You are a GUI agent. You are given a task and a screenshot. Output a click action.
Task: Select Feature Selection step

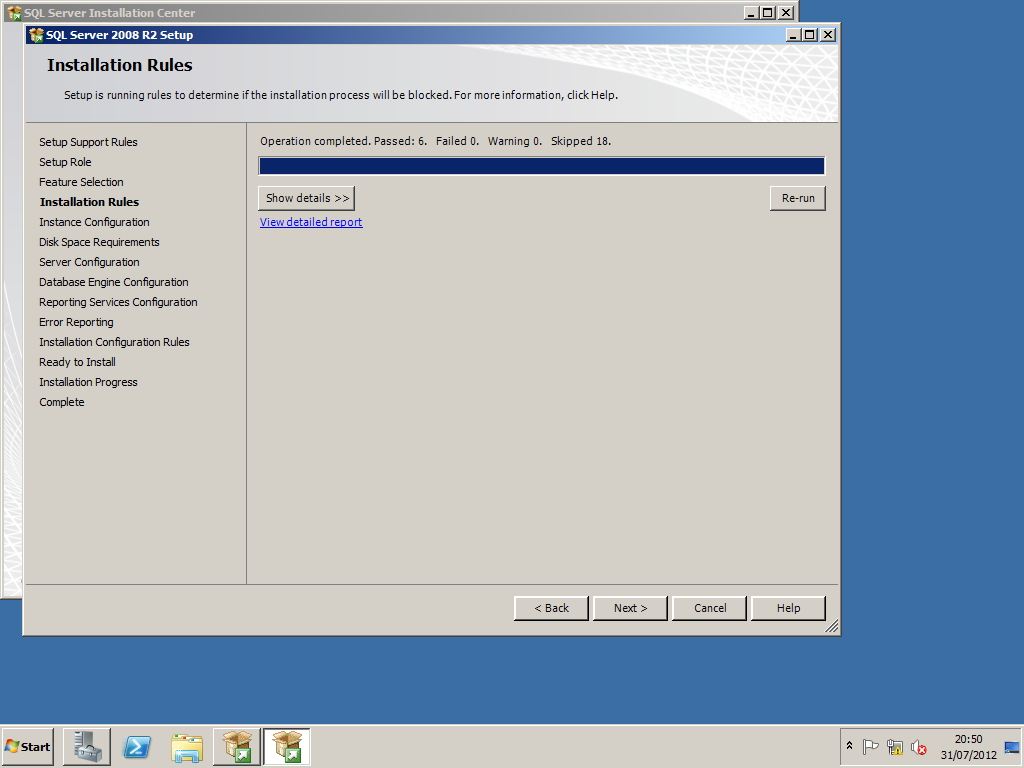click(x=81, y=182)
